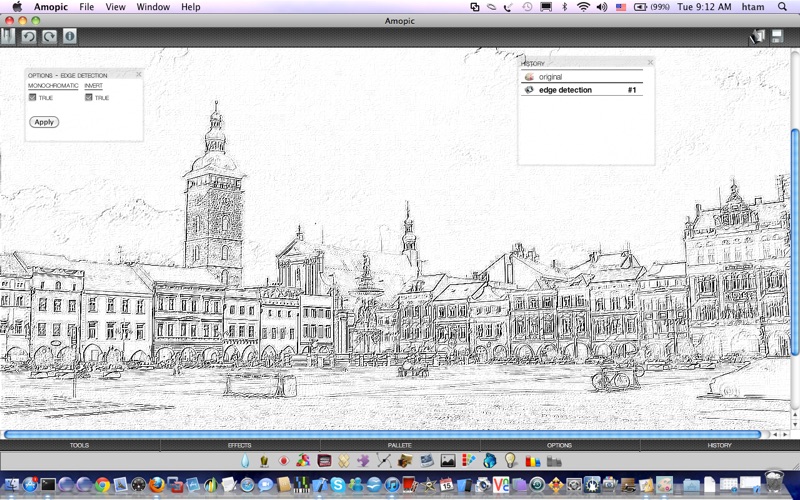Screen dimensions: 800x500
Task: Select the curve node effect icon
Action: tap(384, 461)
